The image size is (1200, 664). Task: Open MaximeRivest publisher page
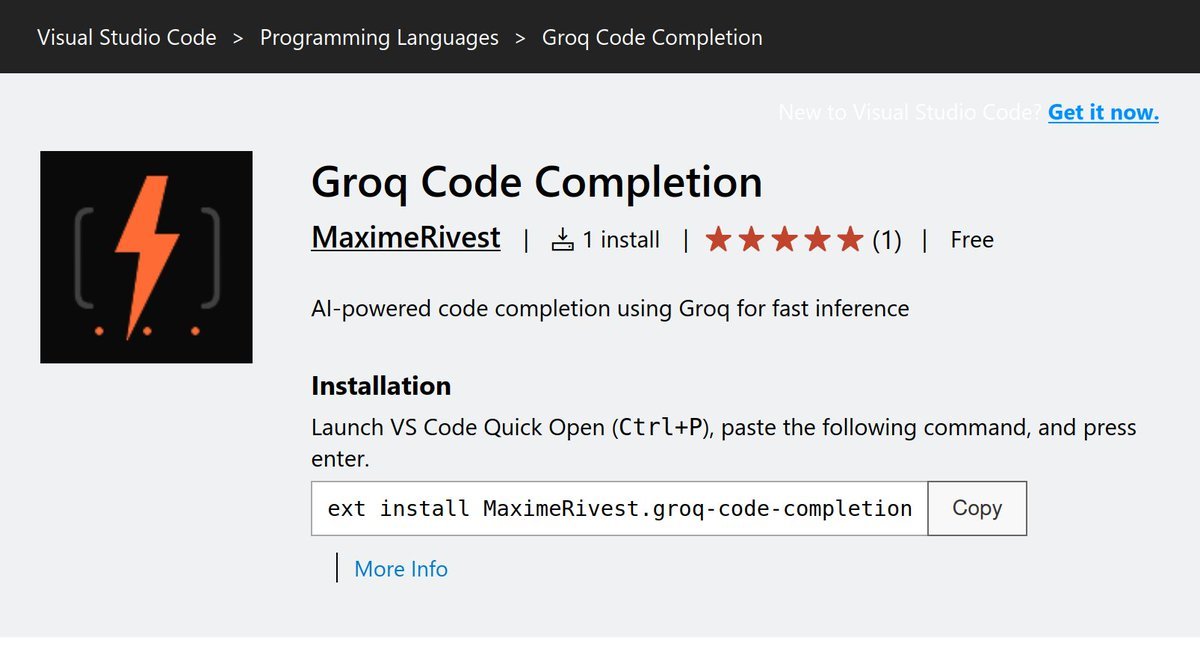tap(406, 238)
